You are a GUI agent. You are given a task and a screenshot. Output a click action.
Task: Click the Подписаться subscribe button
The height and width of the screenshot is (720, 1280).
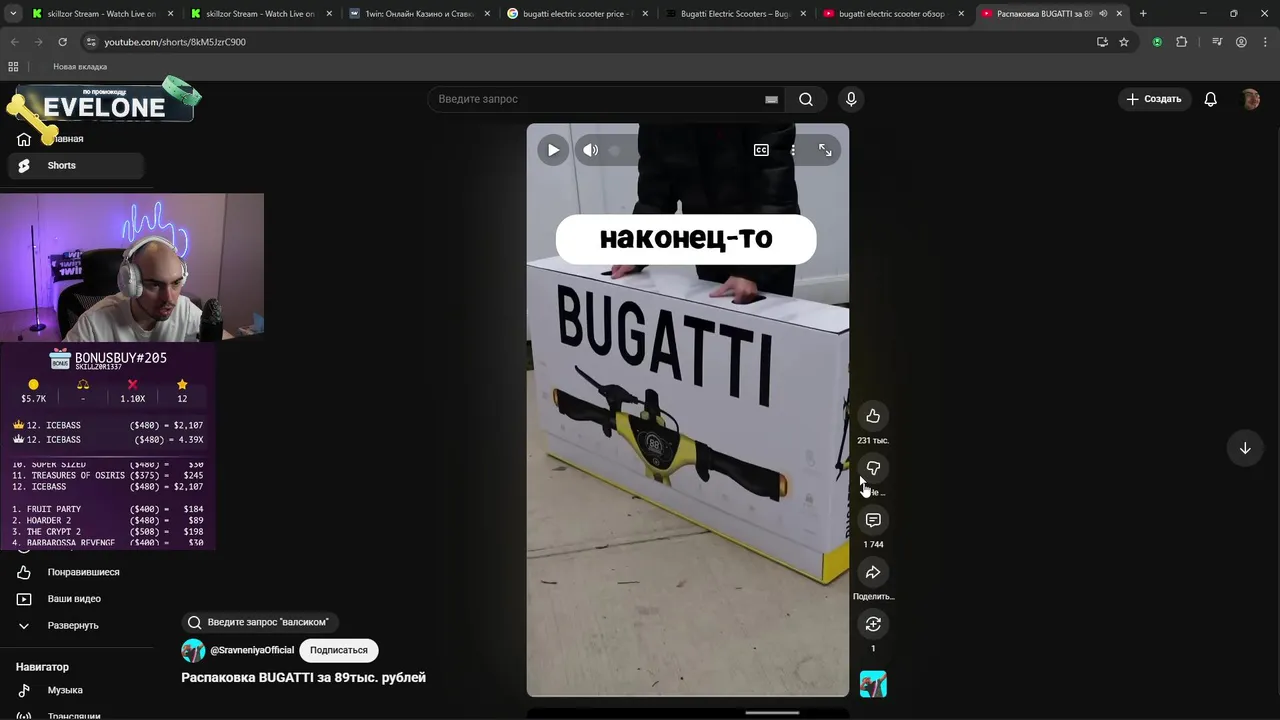point(339,650)
